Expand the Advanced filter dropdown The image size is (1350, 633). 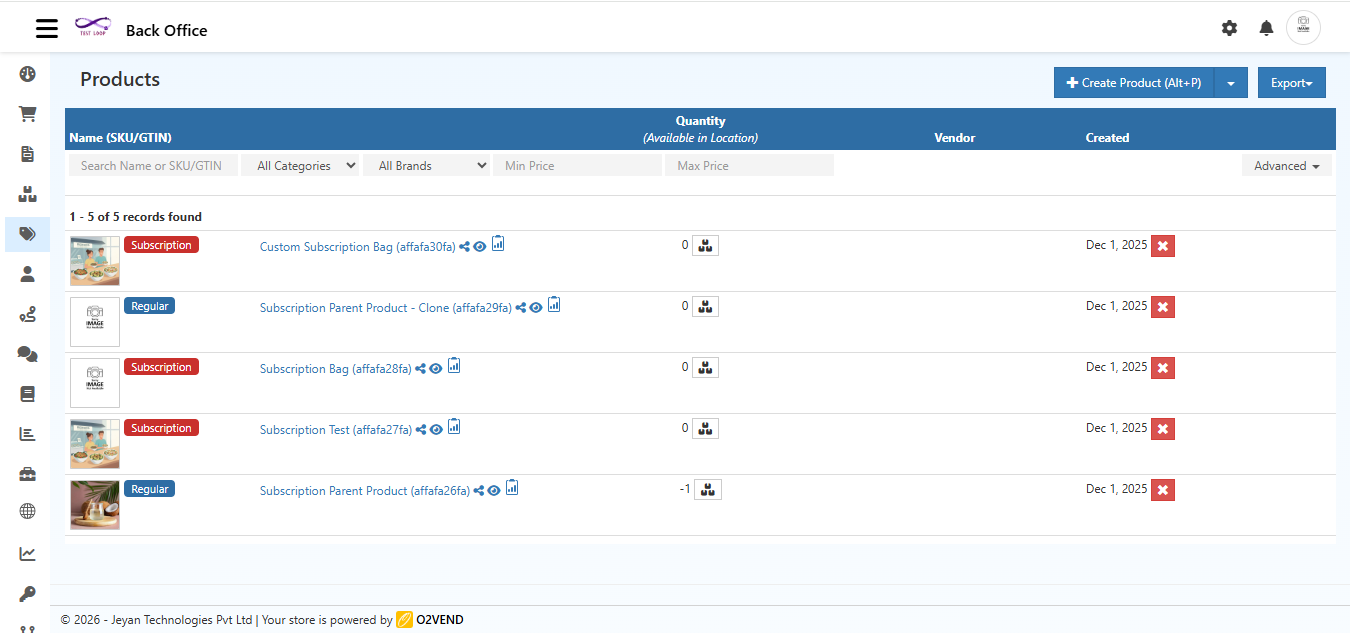(1287, 165)
